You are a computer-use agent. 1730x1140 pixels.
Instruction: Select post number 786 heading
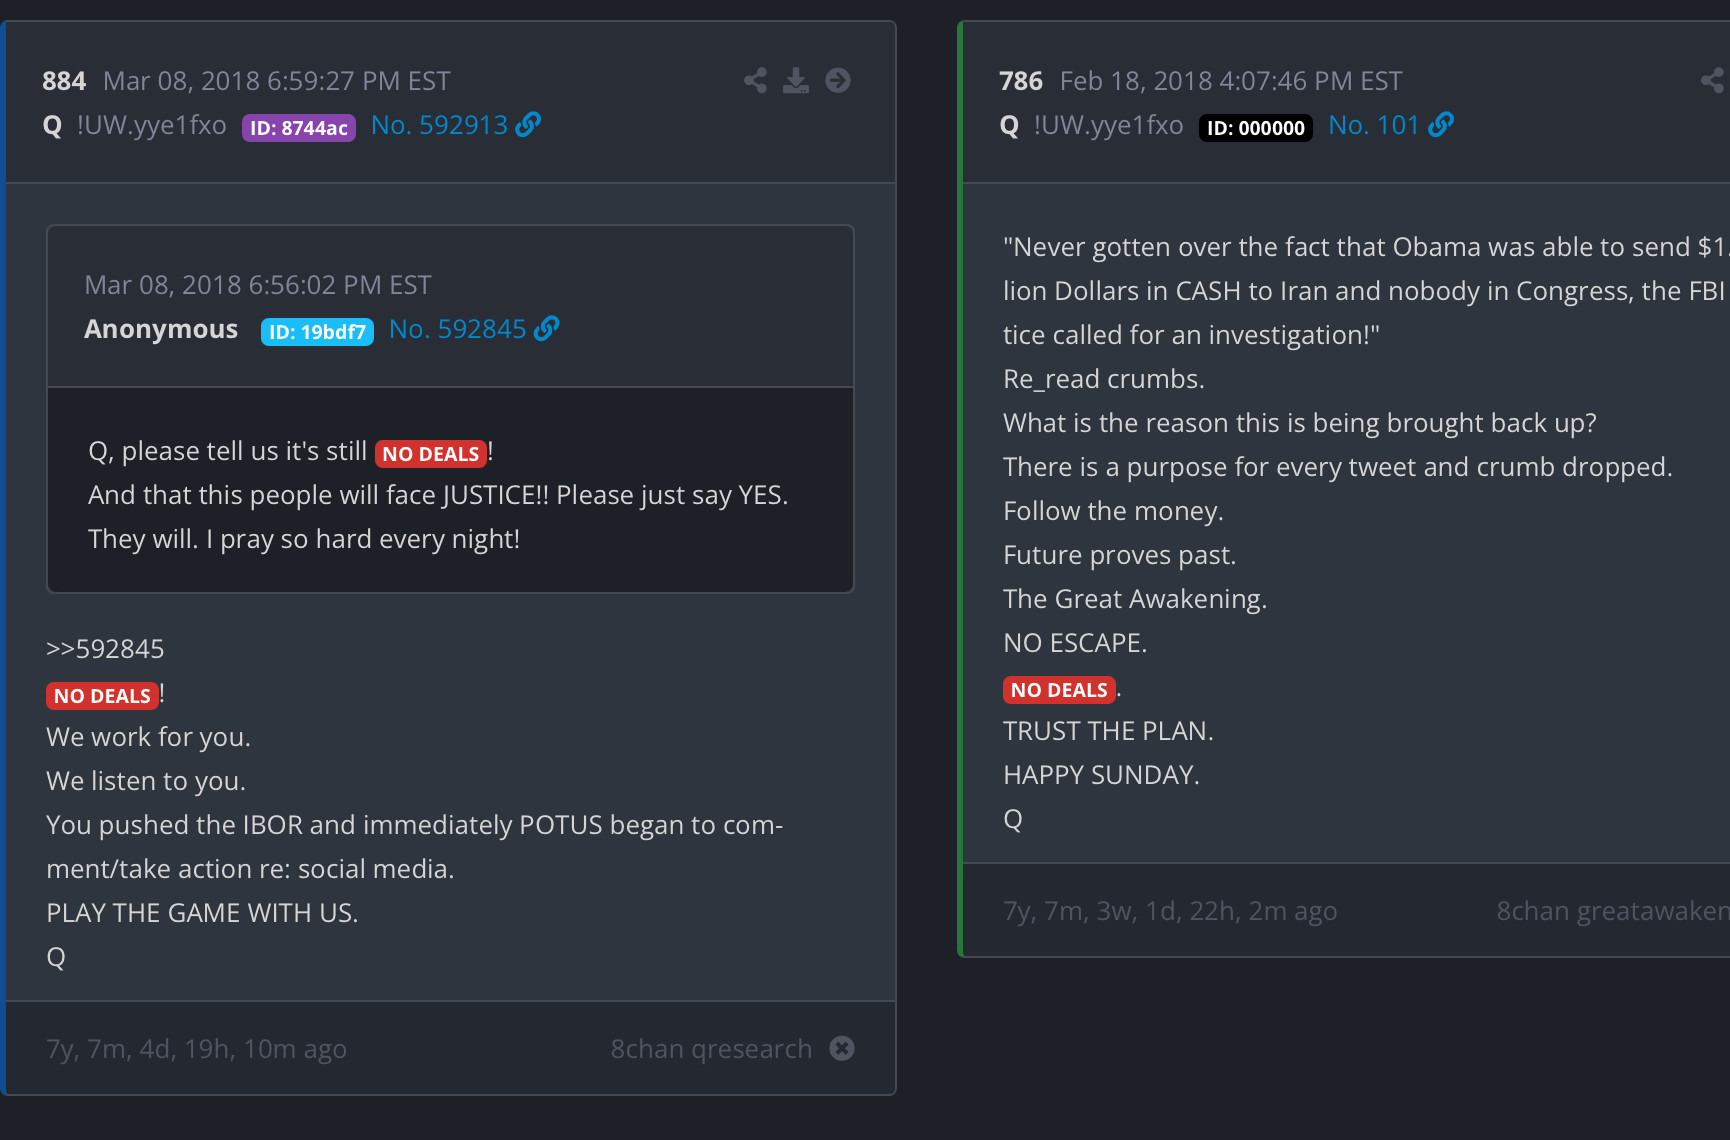[x=1020, y=81]
